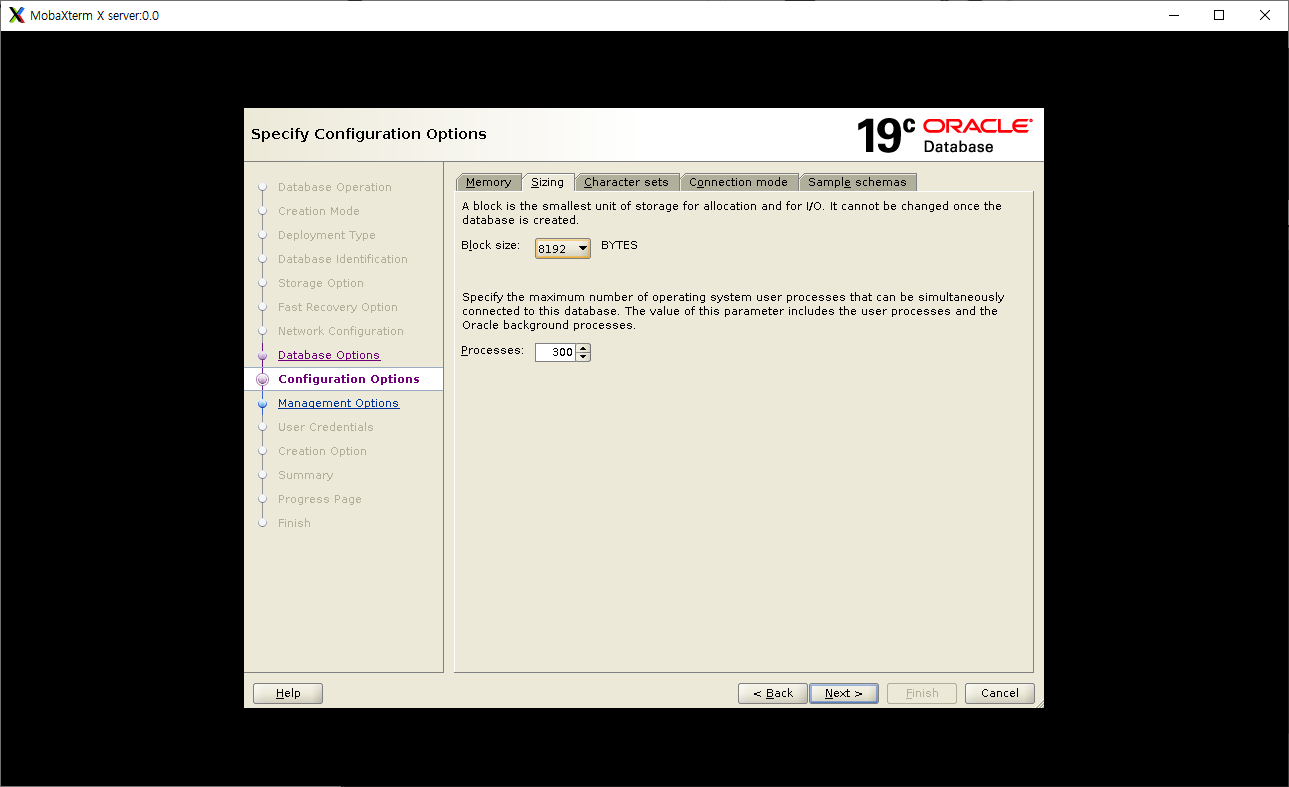Viewport: 1289px width, 787px height.
Task: Click the Finish step label in sidebar
Action: 294,523
